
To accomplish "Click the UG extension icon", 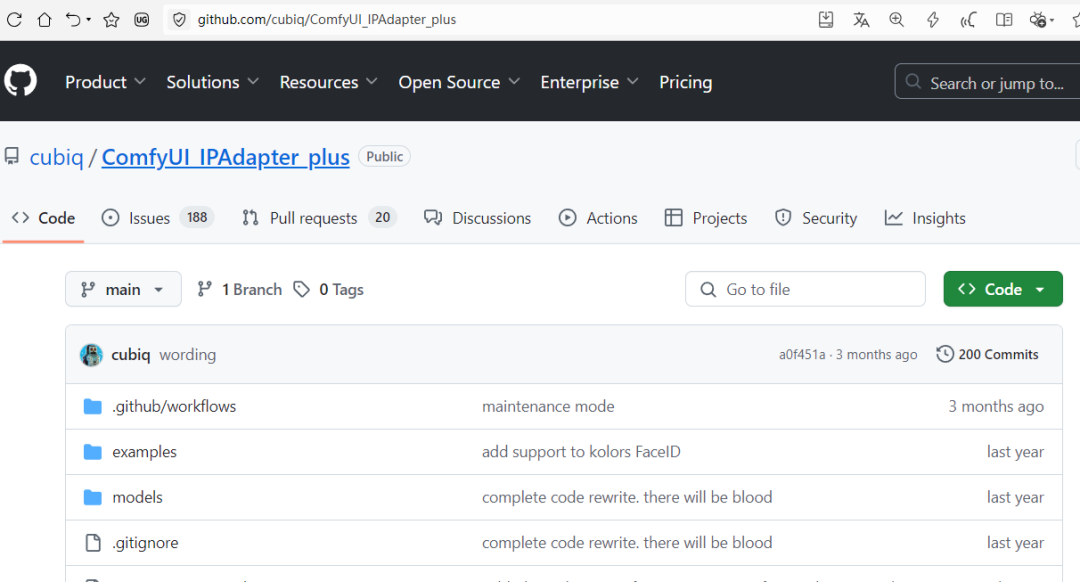I will [142, 19].
